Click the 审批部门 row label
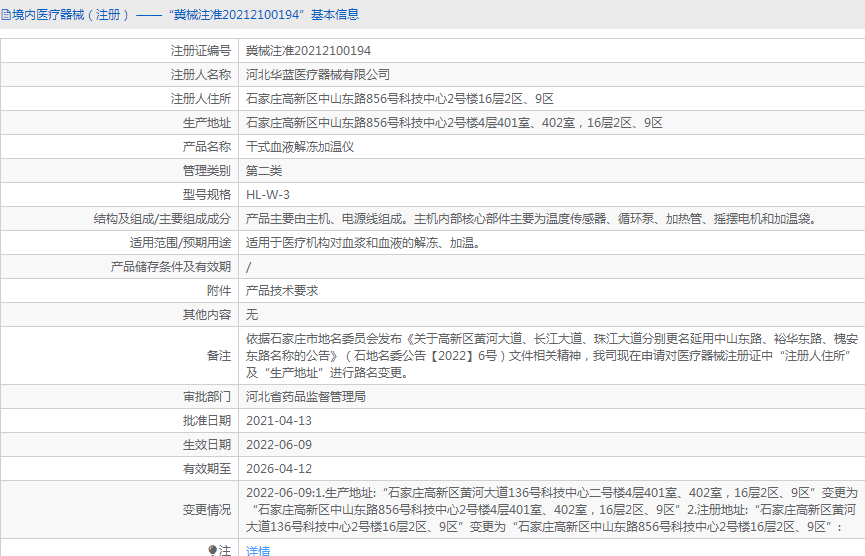This screenshot has height=556, width=865. (x=207, y=397)
